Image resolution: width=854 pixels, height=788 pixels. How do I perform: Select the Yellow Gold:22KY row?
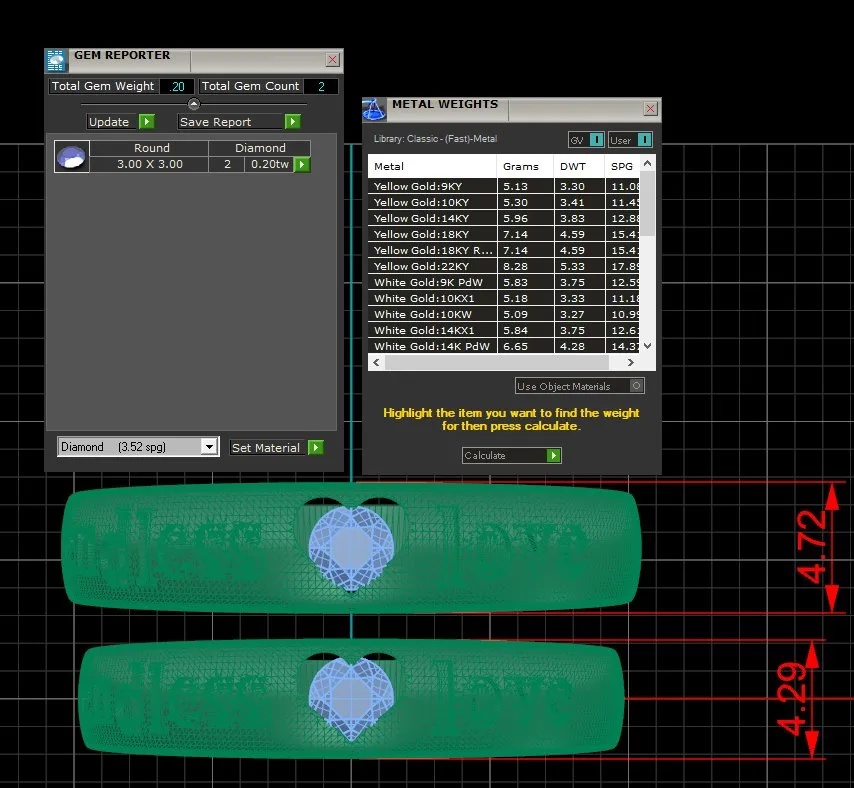504,266
